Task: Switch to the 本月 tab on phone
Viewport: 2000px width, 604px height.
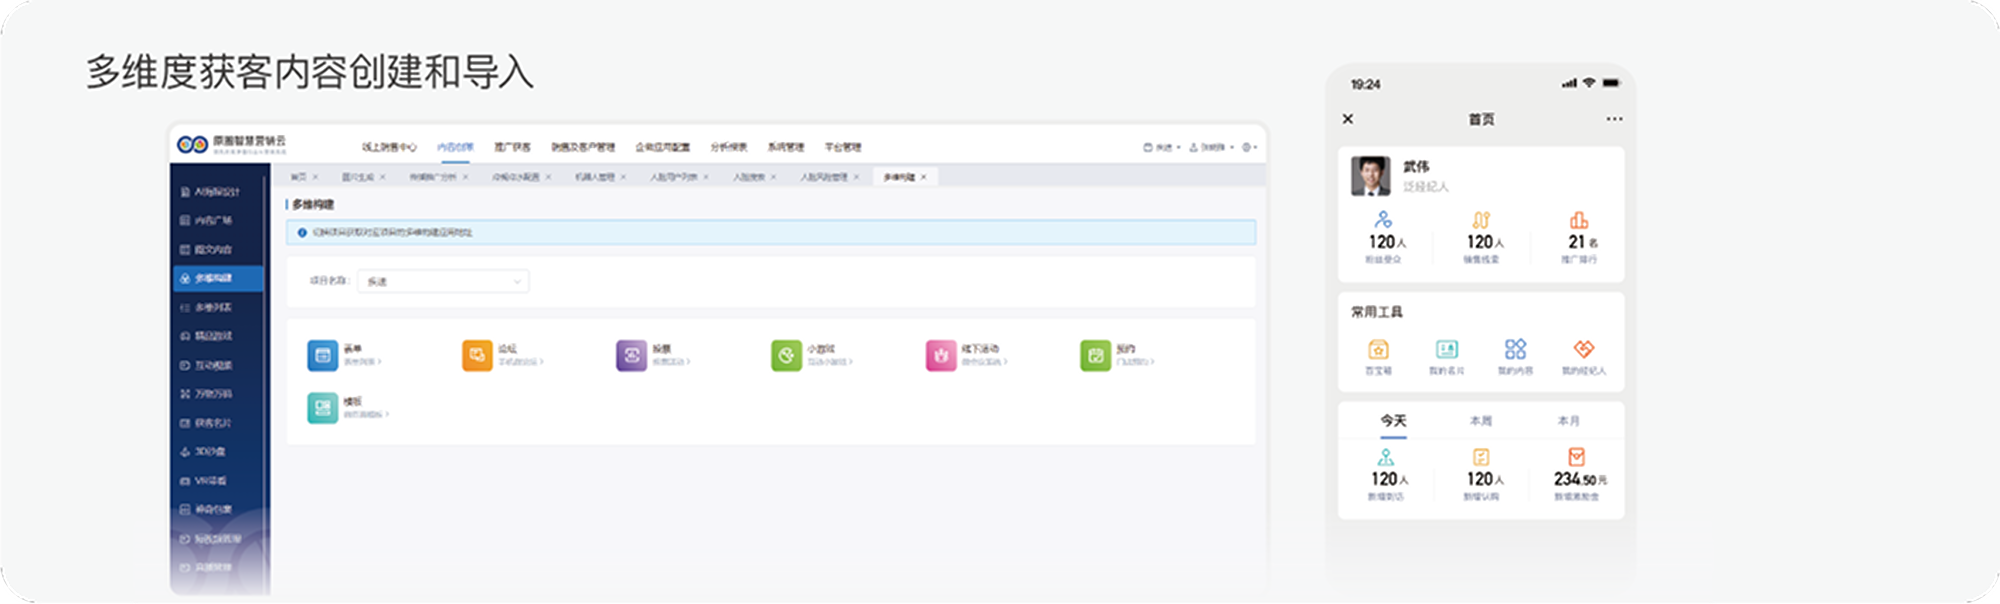Action: pyautogui.click(x=1568, y=421)
